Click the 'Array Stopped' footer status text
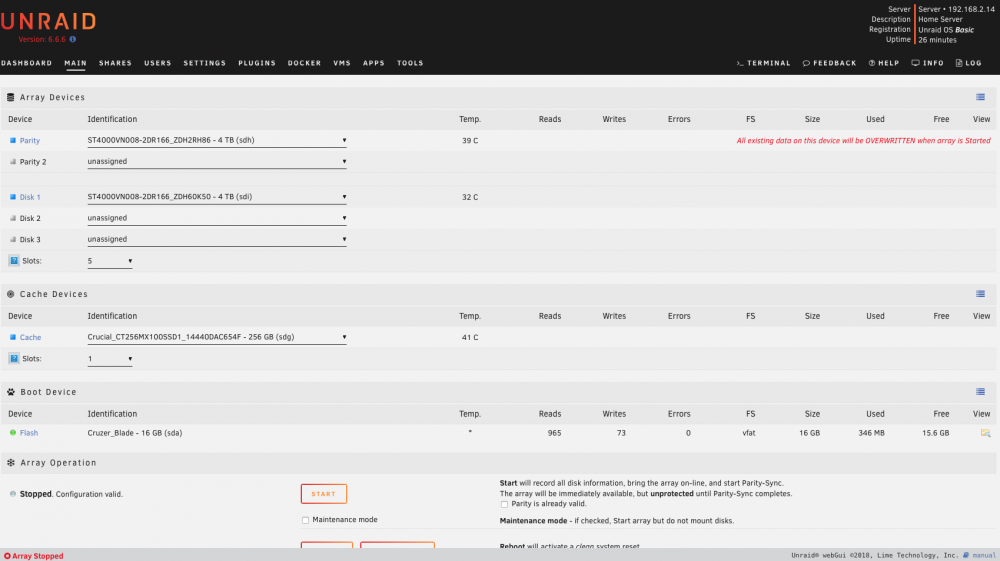This screenshot has height=561, width=1000. (x=38, y=556)
